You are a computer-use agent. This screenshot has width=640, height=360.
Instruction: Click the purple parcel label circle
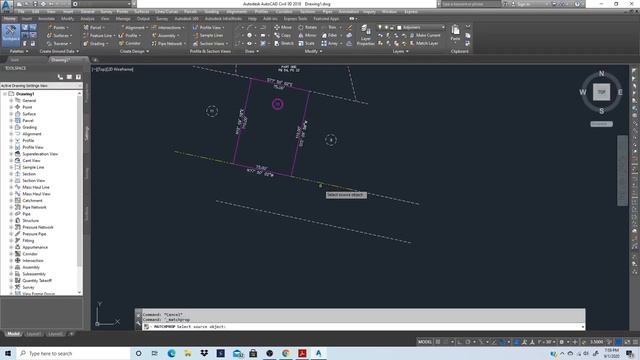pos(278,104)
